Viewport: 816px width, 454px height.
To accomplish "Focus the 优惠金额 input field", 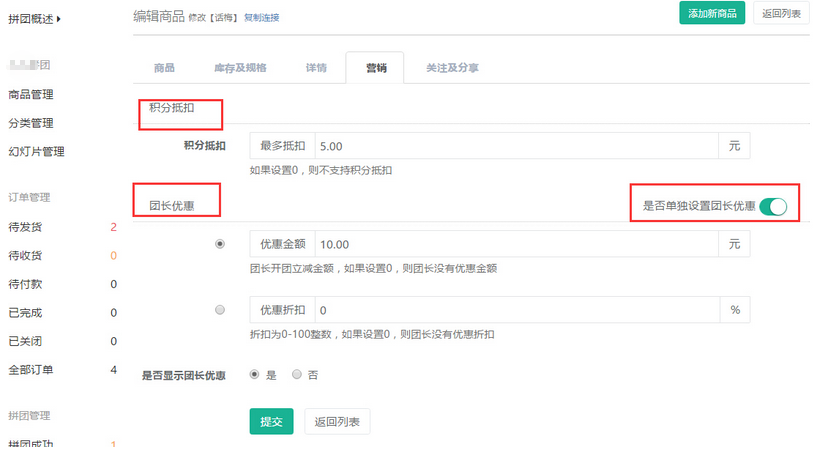I will tap(515, 245).
